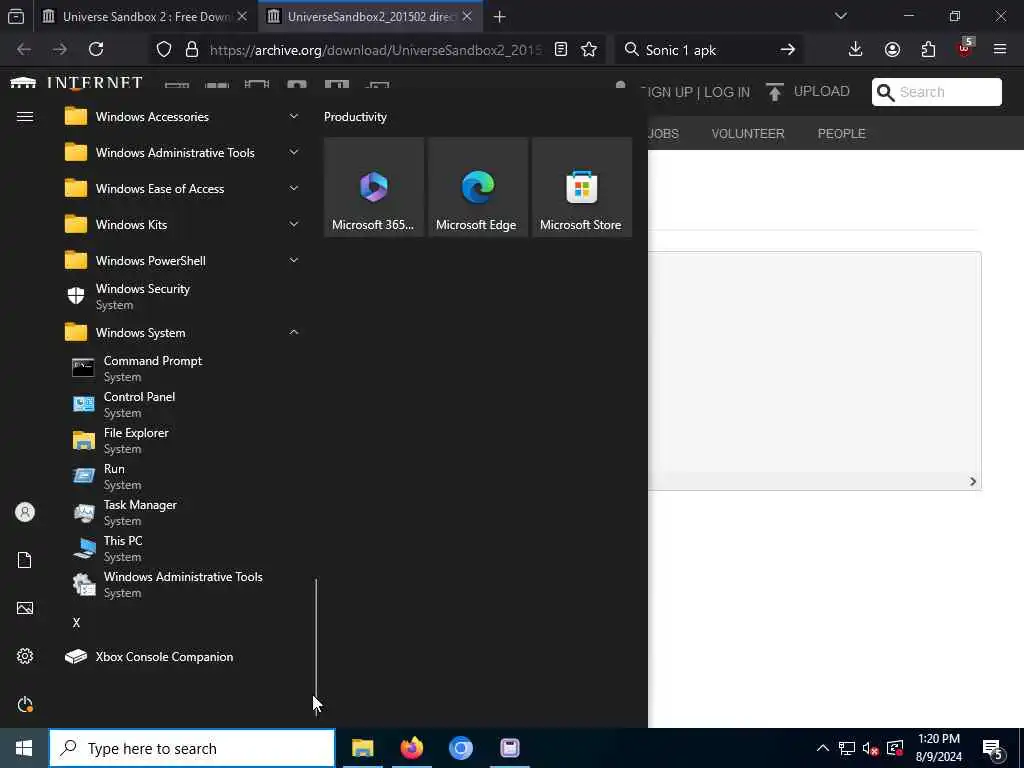This screenshot has height=768, width=1024.
Task: Click the right scroll arrow of page box
Action: tap(972, 481)
